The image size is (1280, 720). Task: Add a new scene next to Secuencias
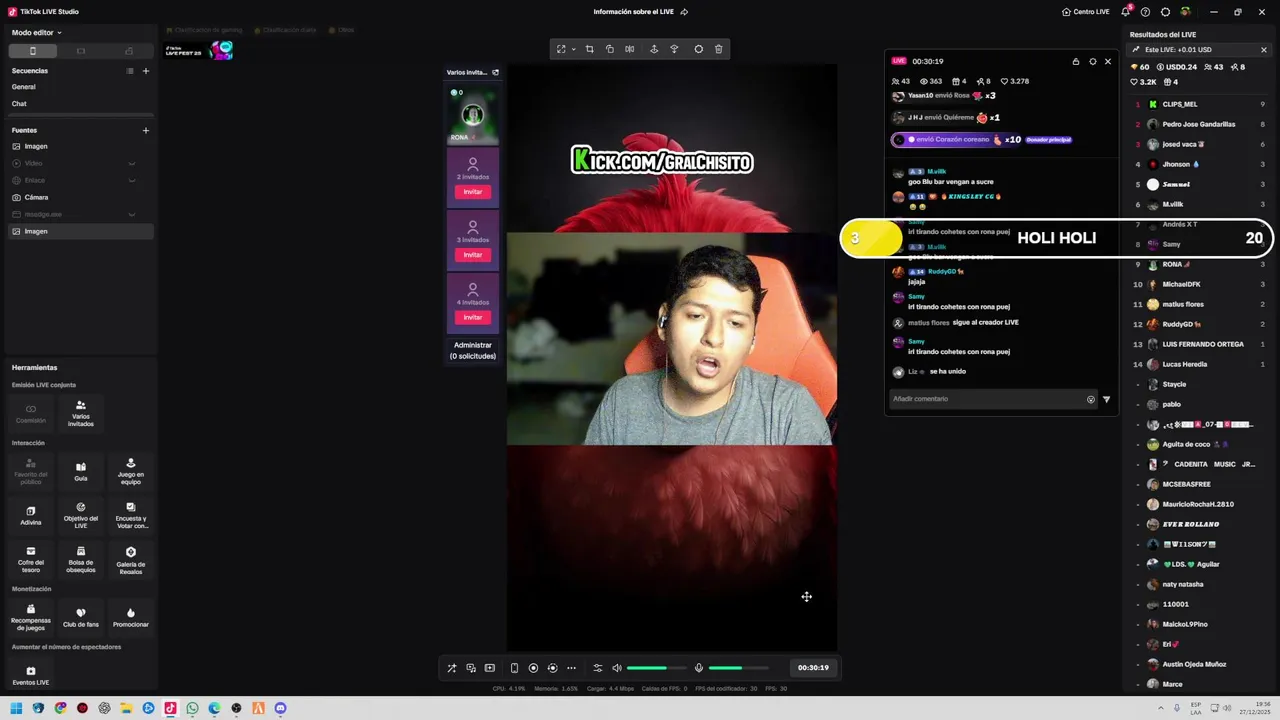(146, 71)
